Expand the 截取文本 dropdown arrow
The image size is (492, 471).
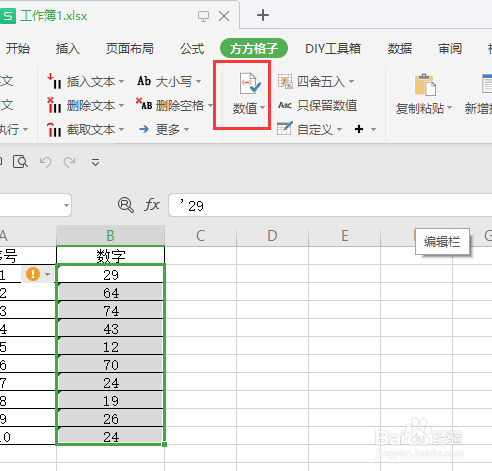point(121,129)
